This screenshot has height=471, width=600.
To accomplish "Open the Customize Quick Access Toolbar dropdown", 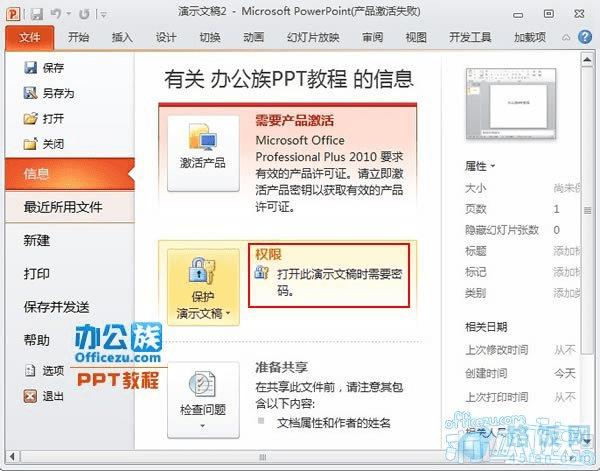I will click(x=103, y=15).
